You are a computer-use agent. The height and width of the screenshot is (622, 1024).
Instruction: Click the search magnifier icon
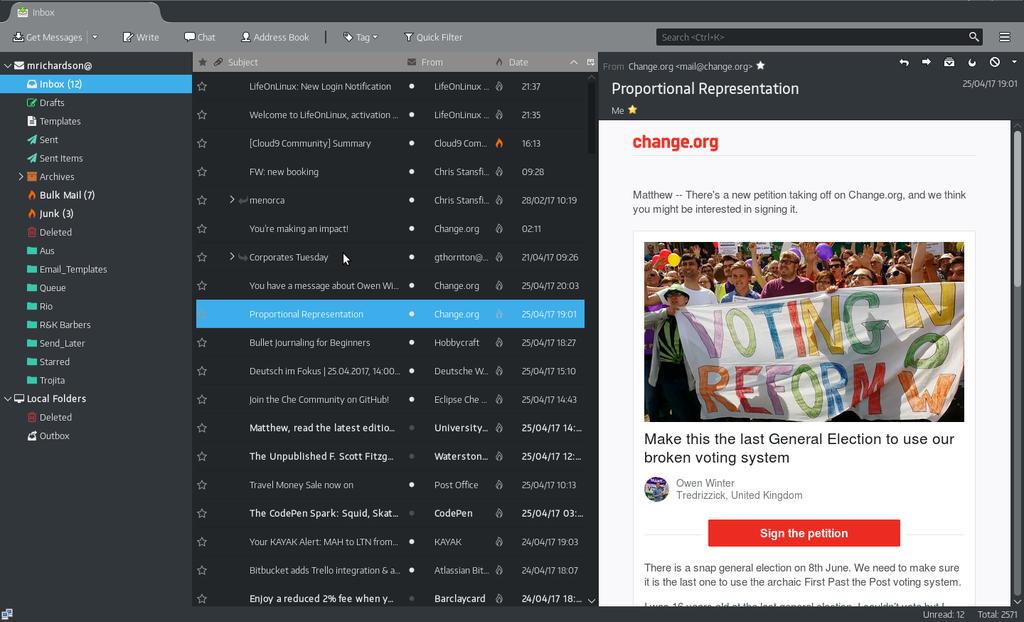point(974,37)
